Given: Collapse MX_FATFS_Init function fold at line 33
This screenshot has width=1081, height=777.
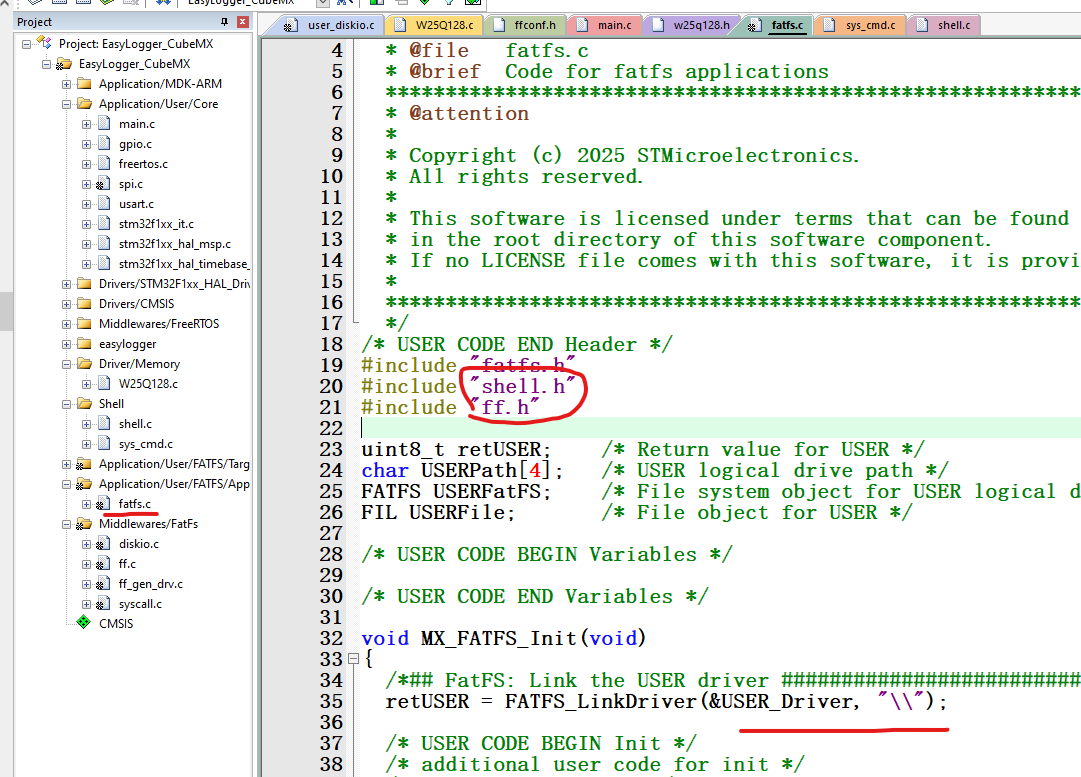Looking at the screenshot, I should [354, 659].
